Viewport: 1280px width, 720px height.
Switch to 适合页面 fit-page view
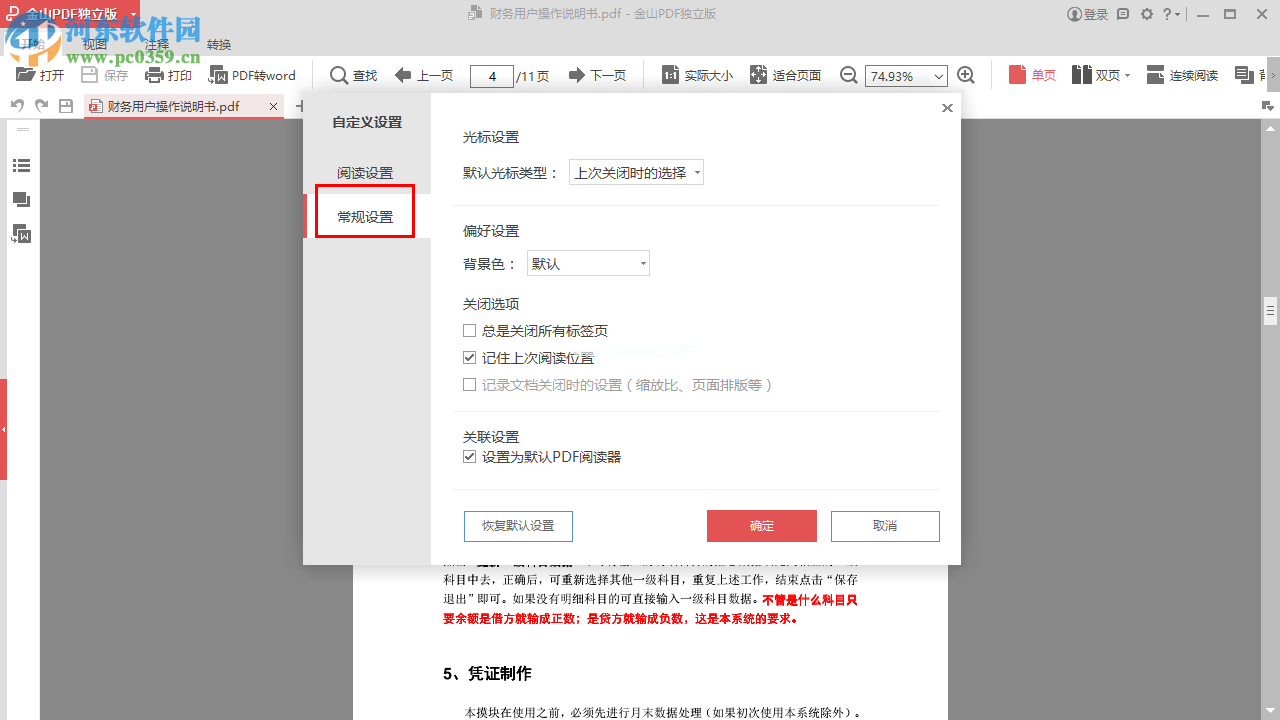pos(786,75)
